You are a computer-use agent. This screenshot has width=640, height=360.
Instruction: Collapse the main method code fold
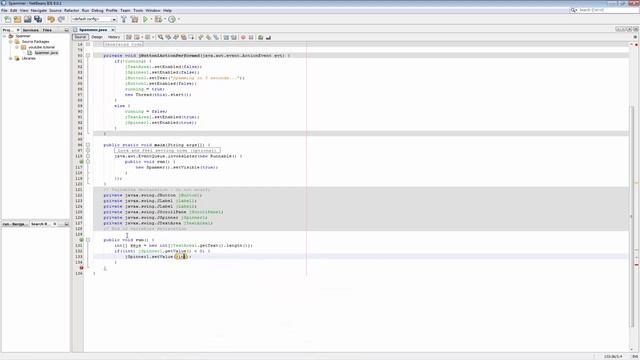point(88,145)
